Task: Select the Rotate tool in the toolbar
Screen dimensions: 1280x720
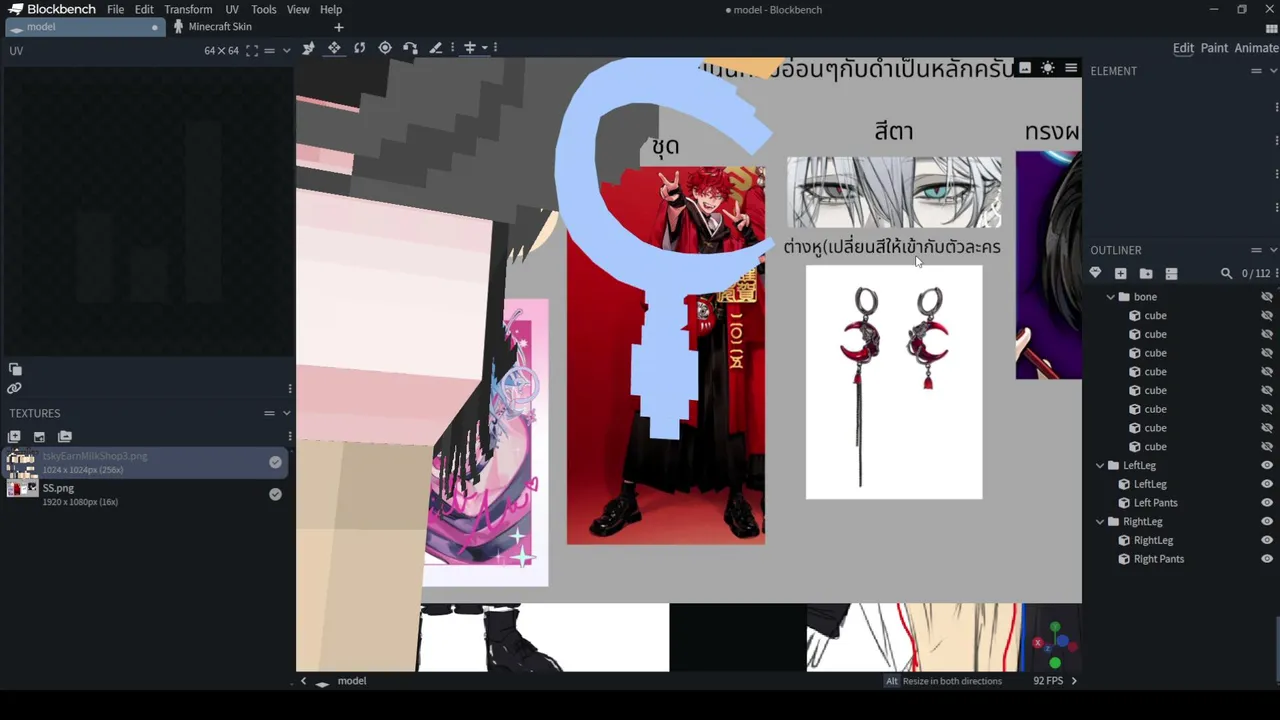Action: (359, 48)
